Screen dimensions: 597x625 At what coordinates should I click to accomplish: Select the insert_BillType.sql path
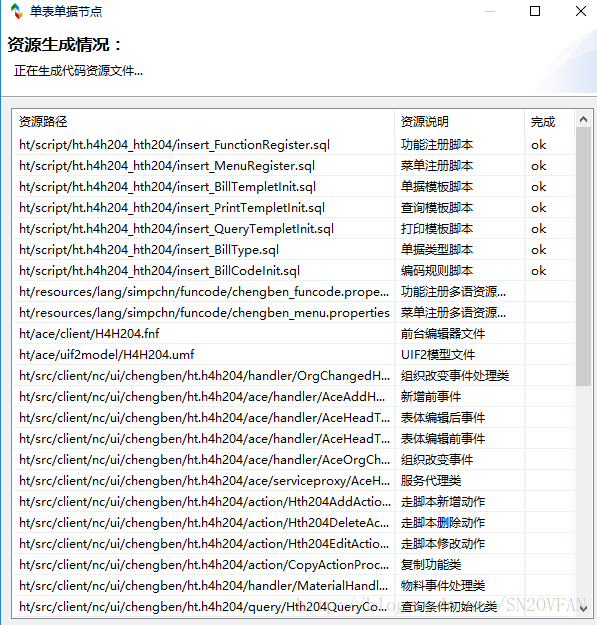click(149, 250)
